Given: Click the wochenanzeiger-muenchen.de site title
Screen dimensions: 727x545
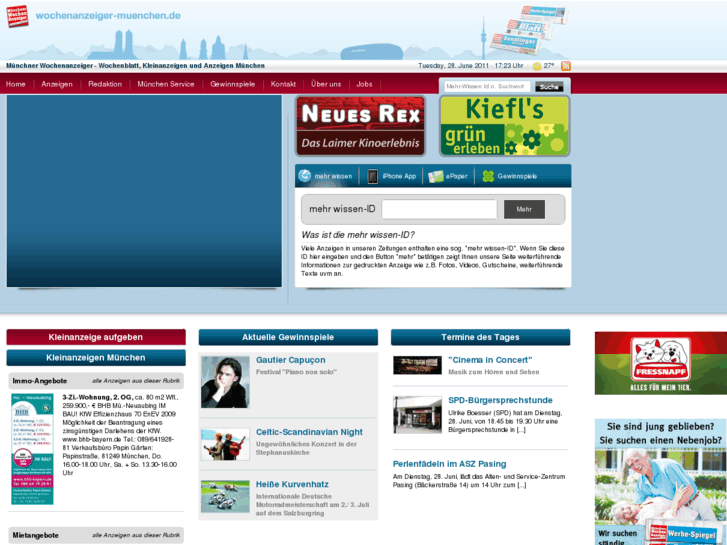Looking at the screenshot, I should 108,16.
